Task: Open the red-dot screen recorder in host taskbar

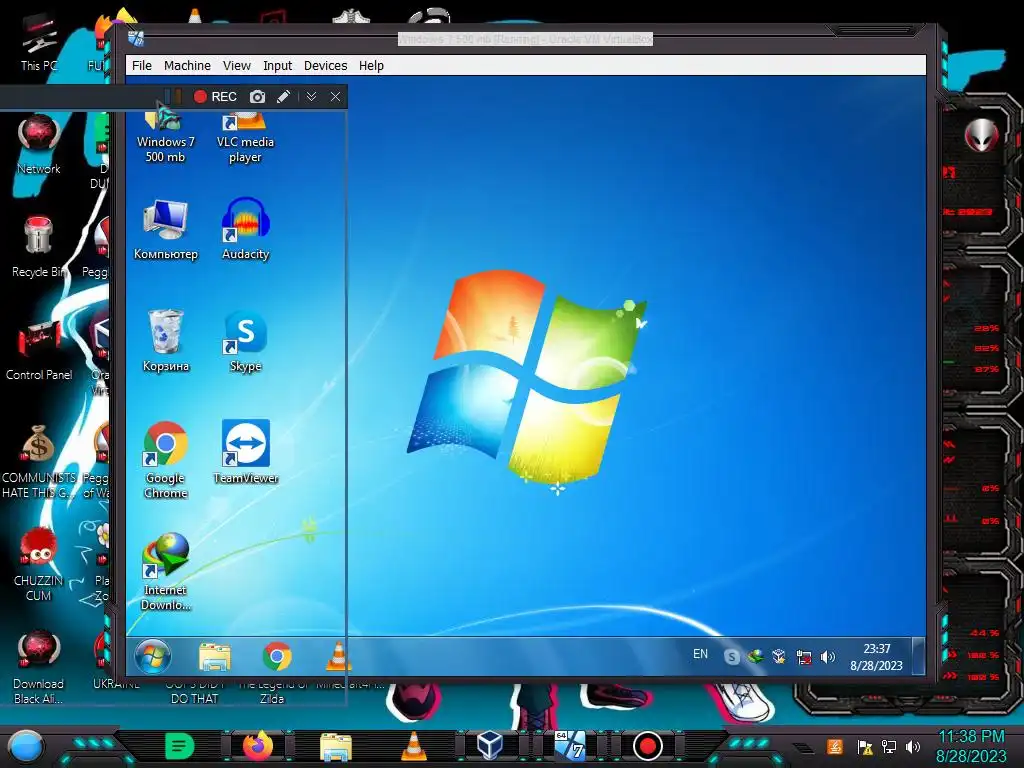Action: 647,746
